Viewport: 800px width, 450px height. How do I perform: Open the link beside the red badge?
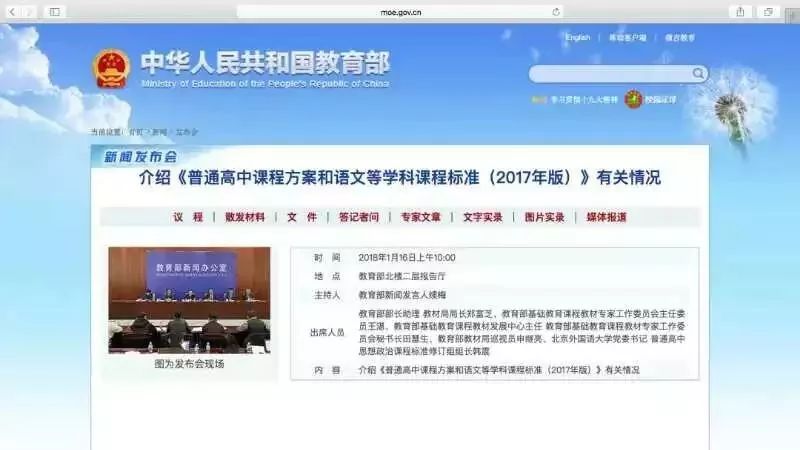coord(660,100)
